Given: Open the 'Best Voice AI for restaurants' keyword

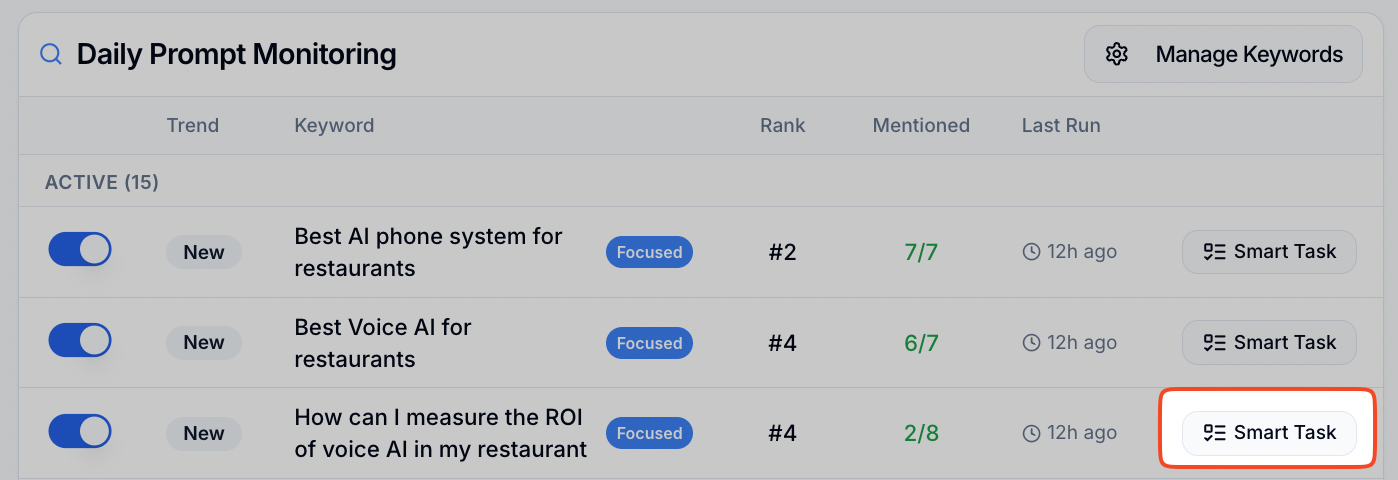Looking at the screenshot, I should (382, 343).
